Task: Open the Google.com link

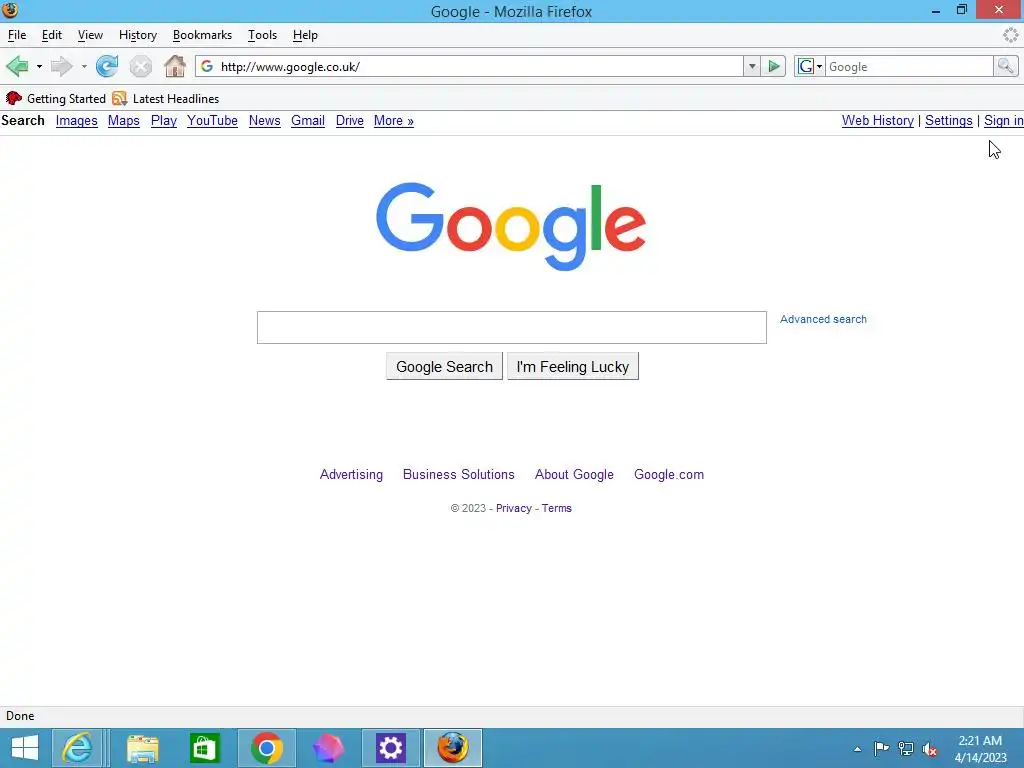Action: point(669,475)
